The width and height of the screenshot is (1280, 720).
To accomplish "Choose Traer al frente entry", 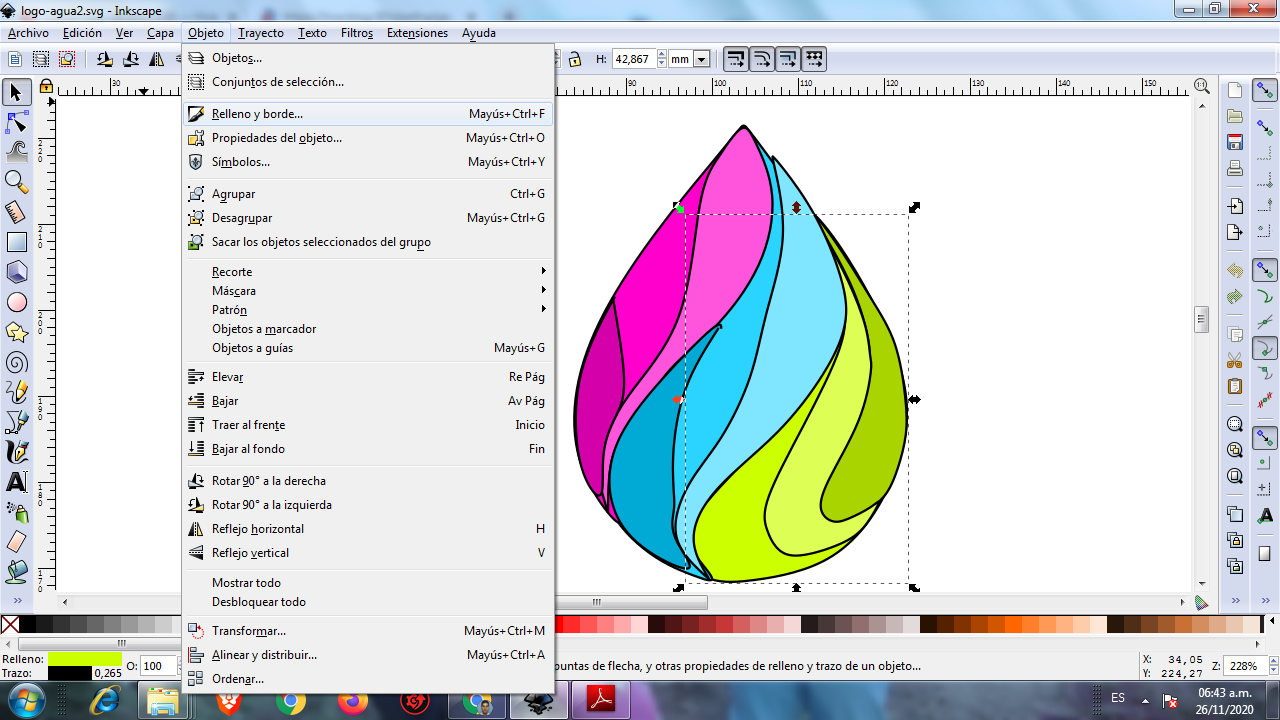I will point(368,425).
